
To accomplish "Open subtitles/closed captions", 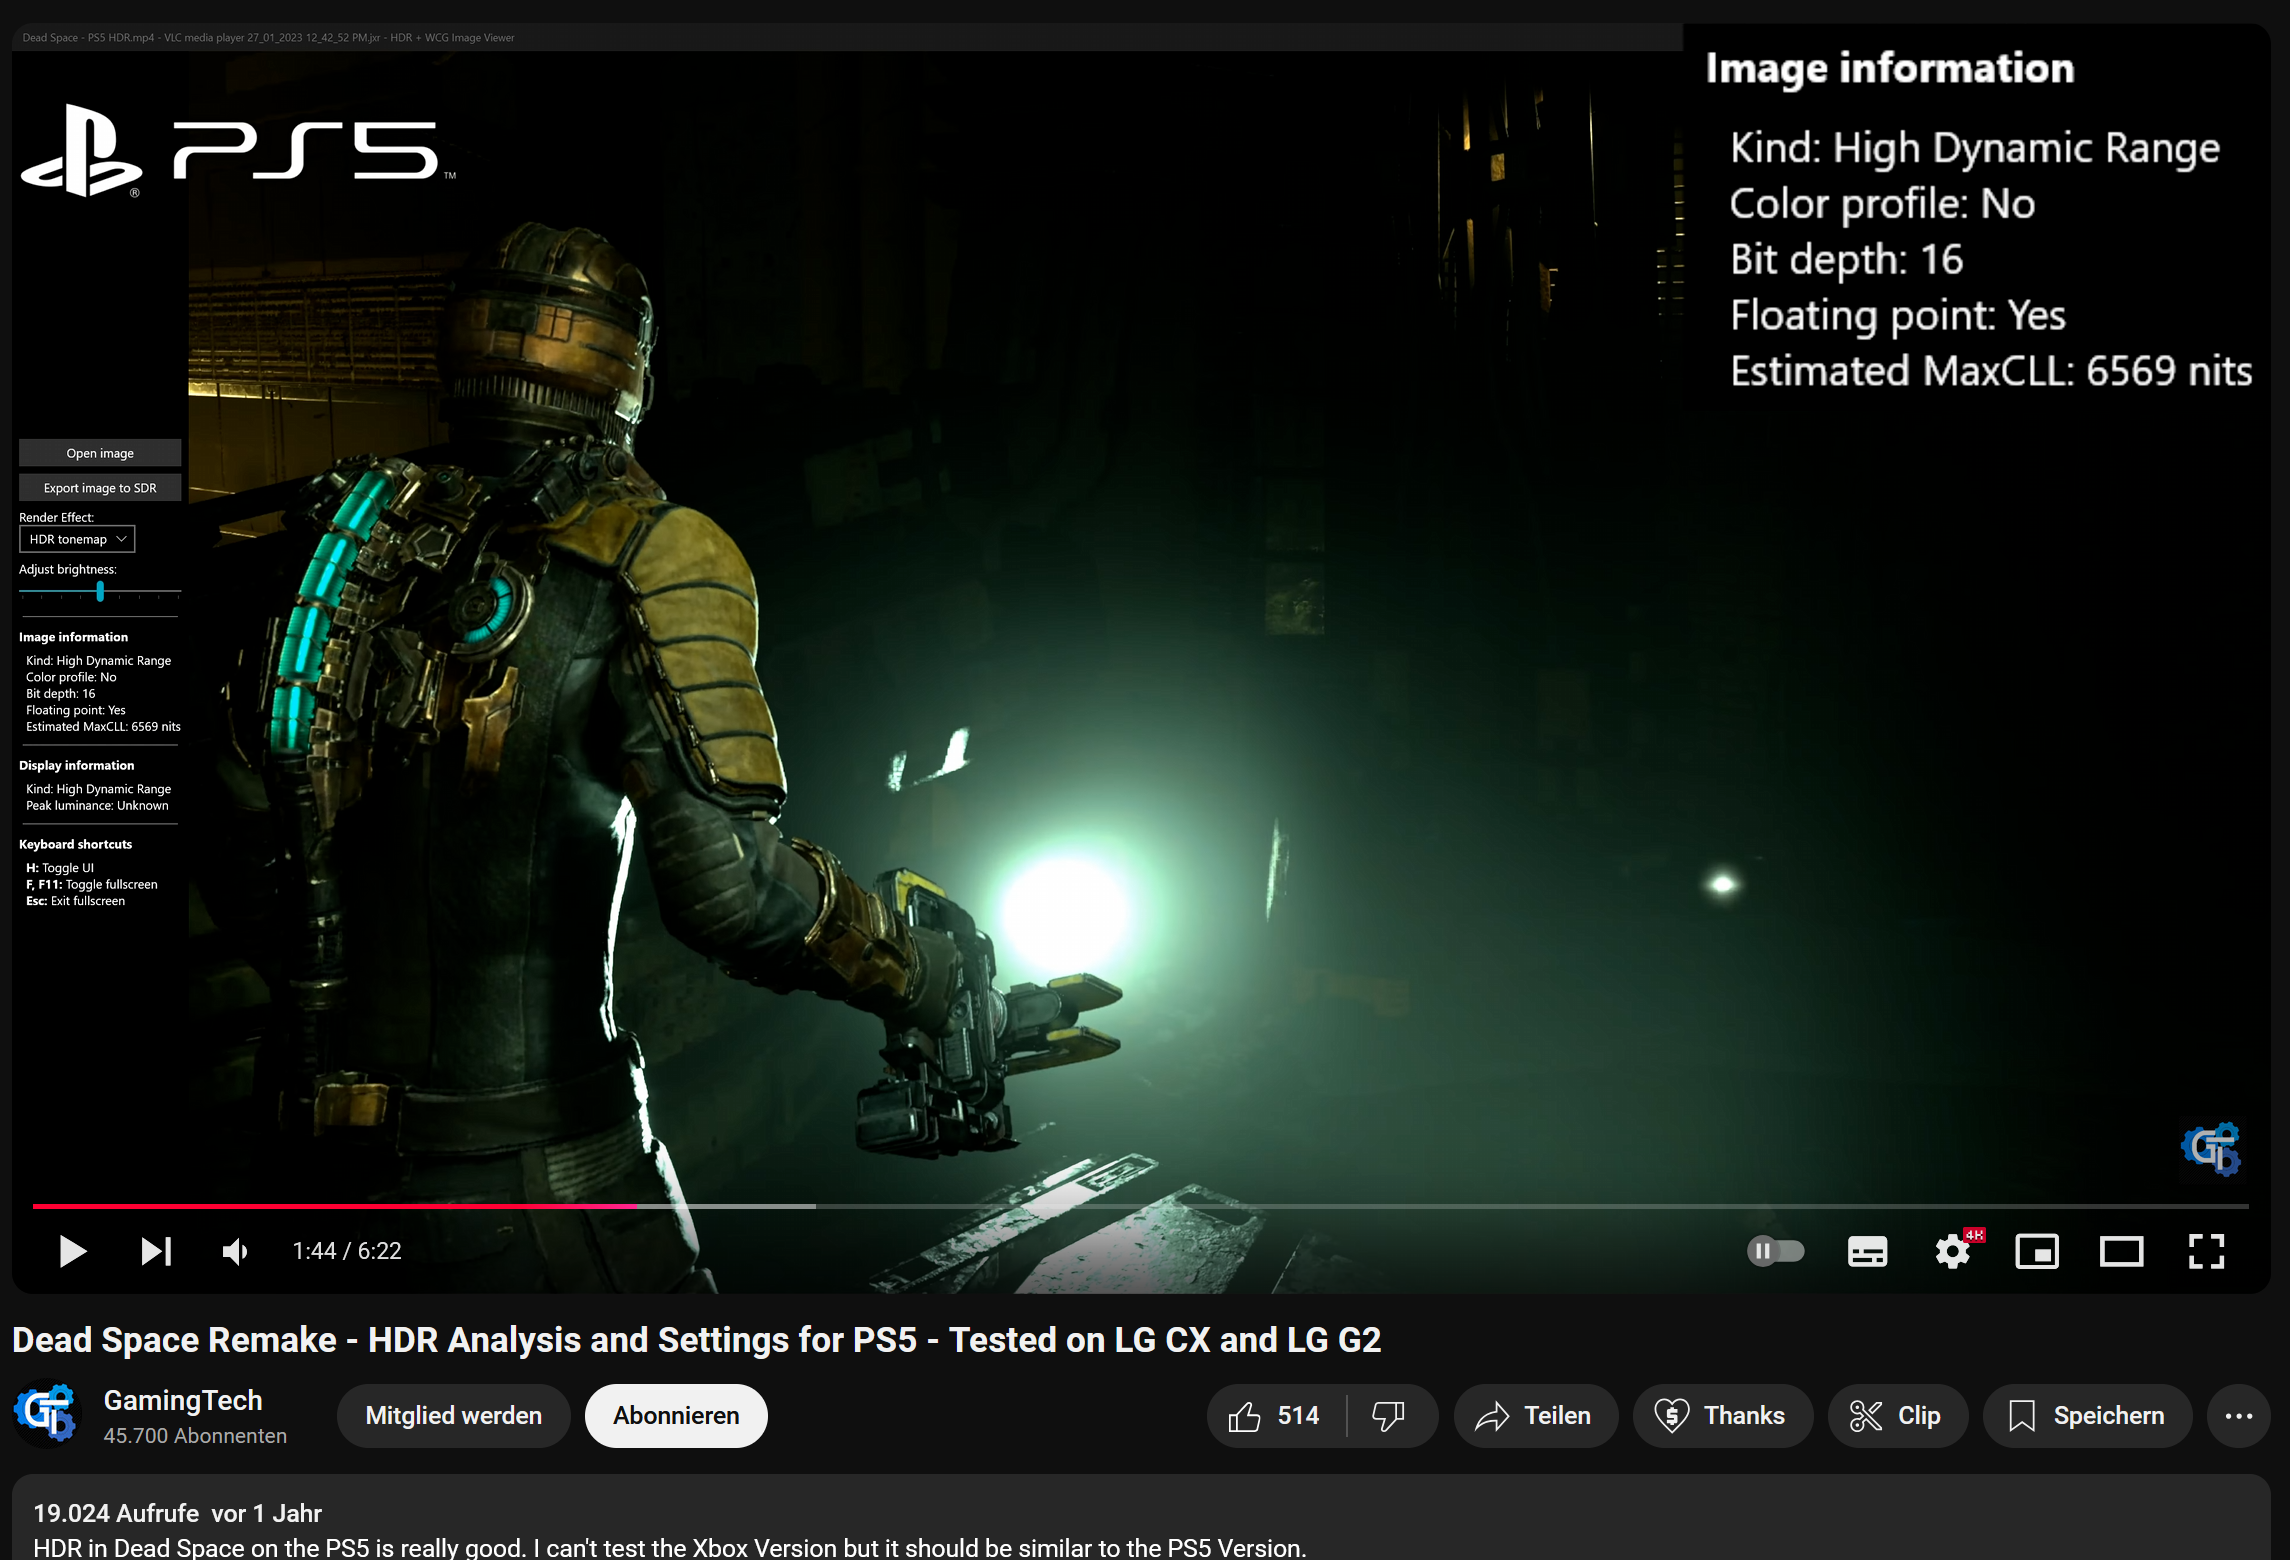I will click(x=1866, y=1251).
